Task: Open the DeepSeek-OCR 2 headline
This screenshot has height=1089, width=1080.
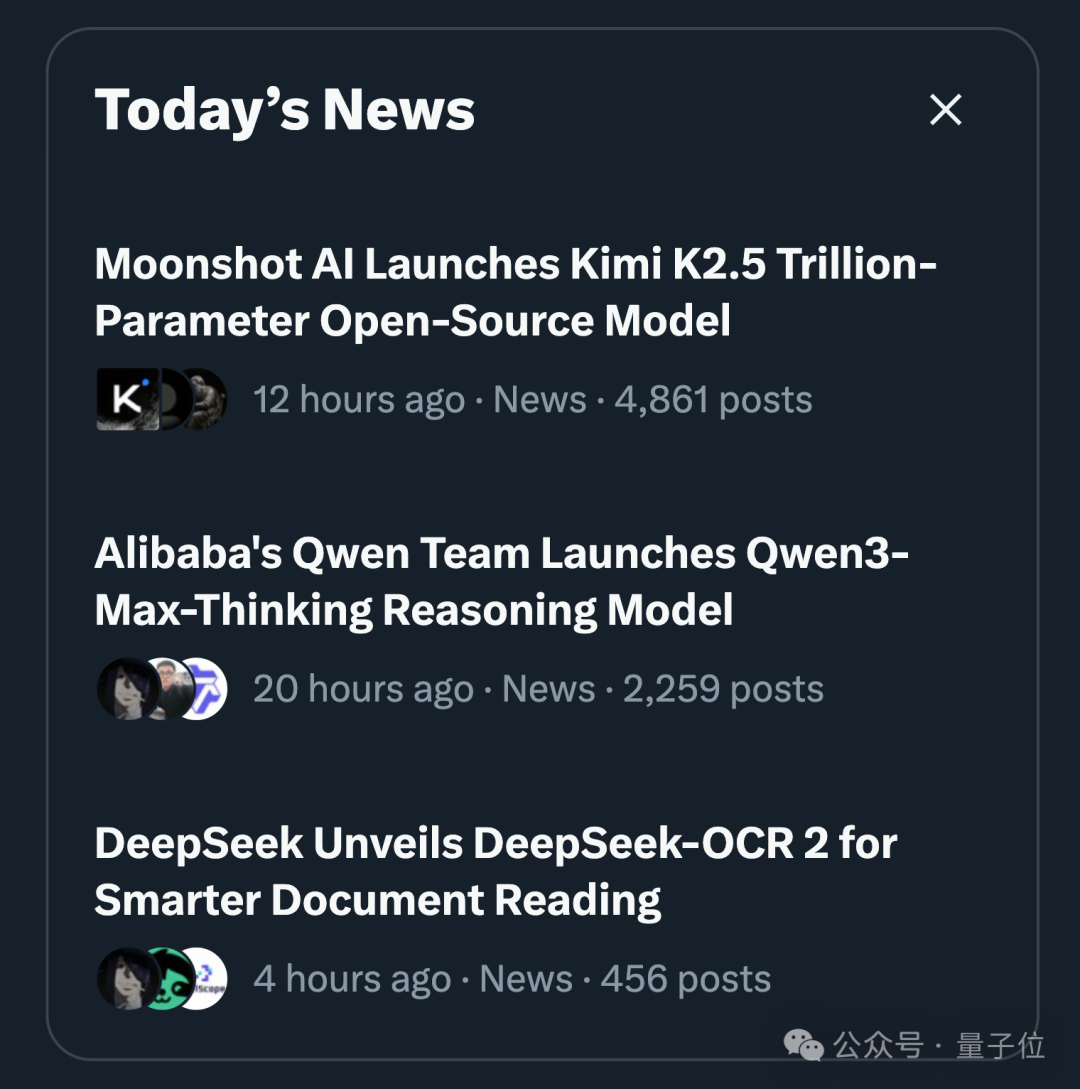Action: coord(494,871)
